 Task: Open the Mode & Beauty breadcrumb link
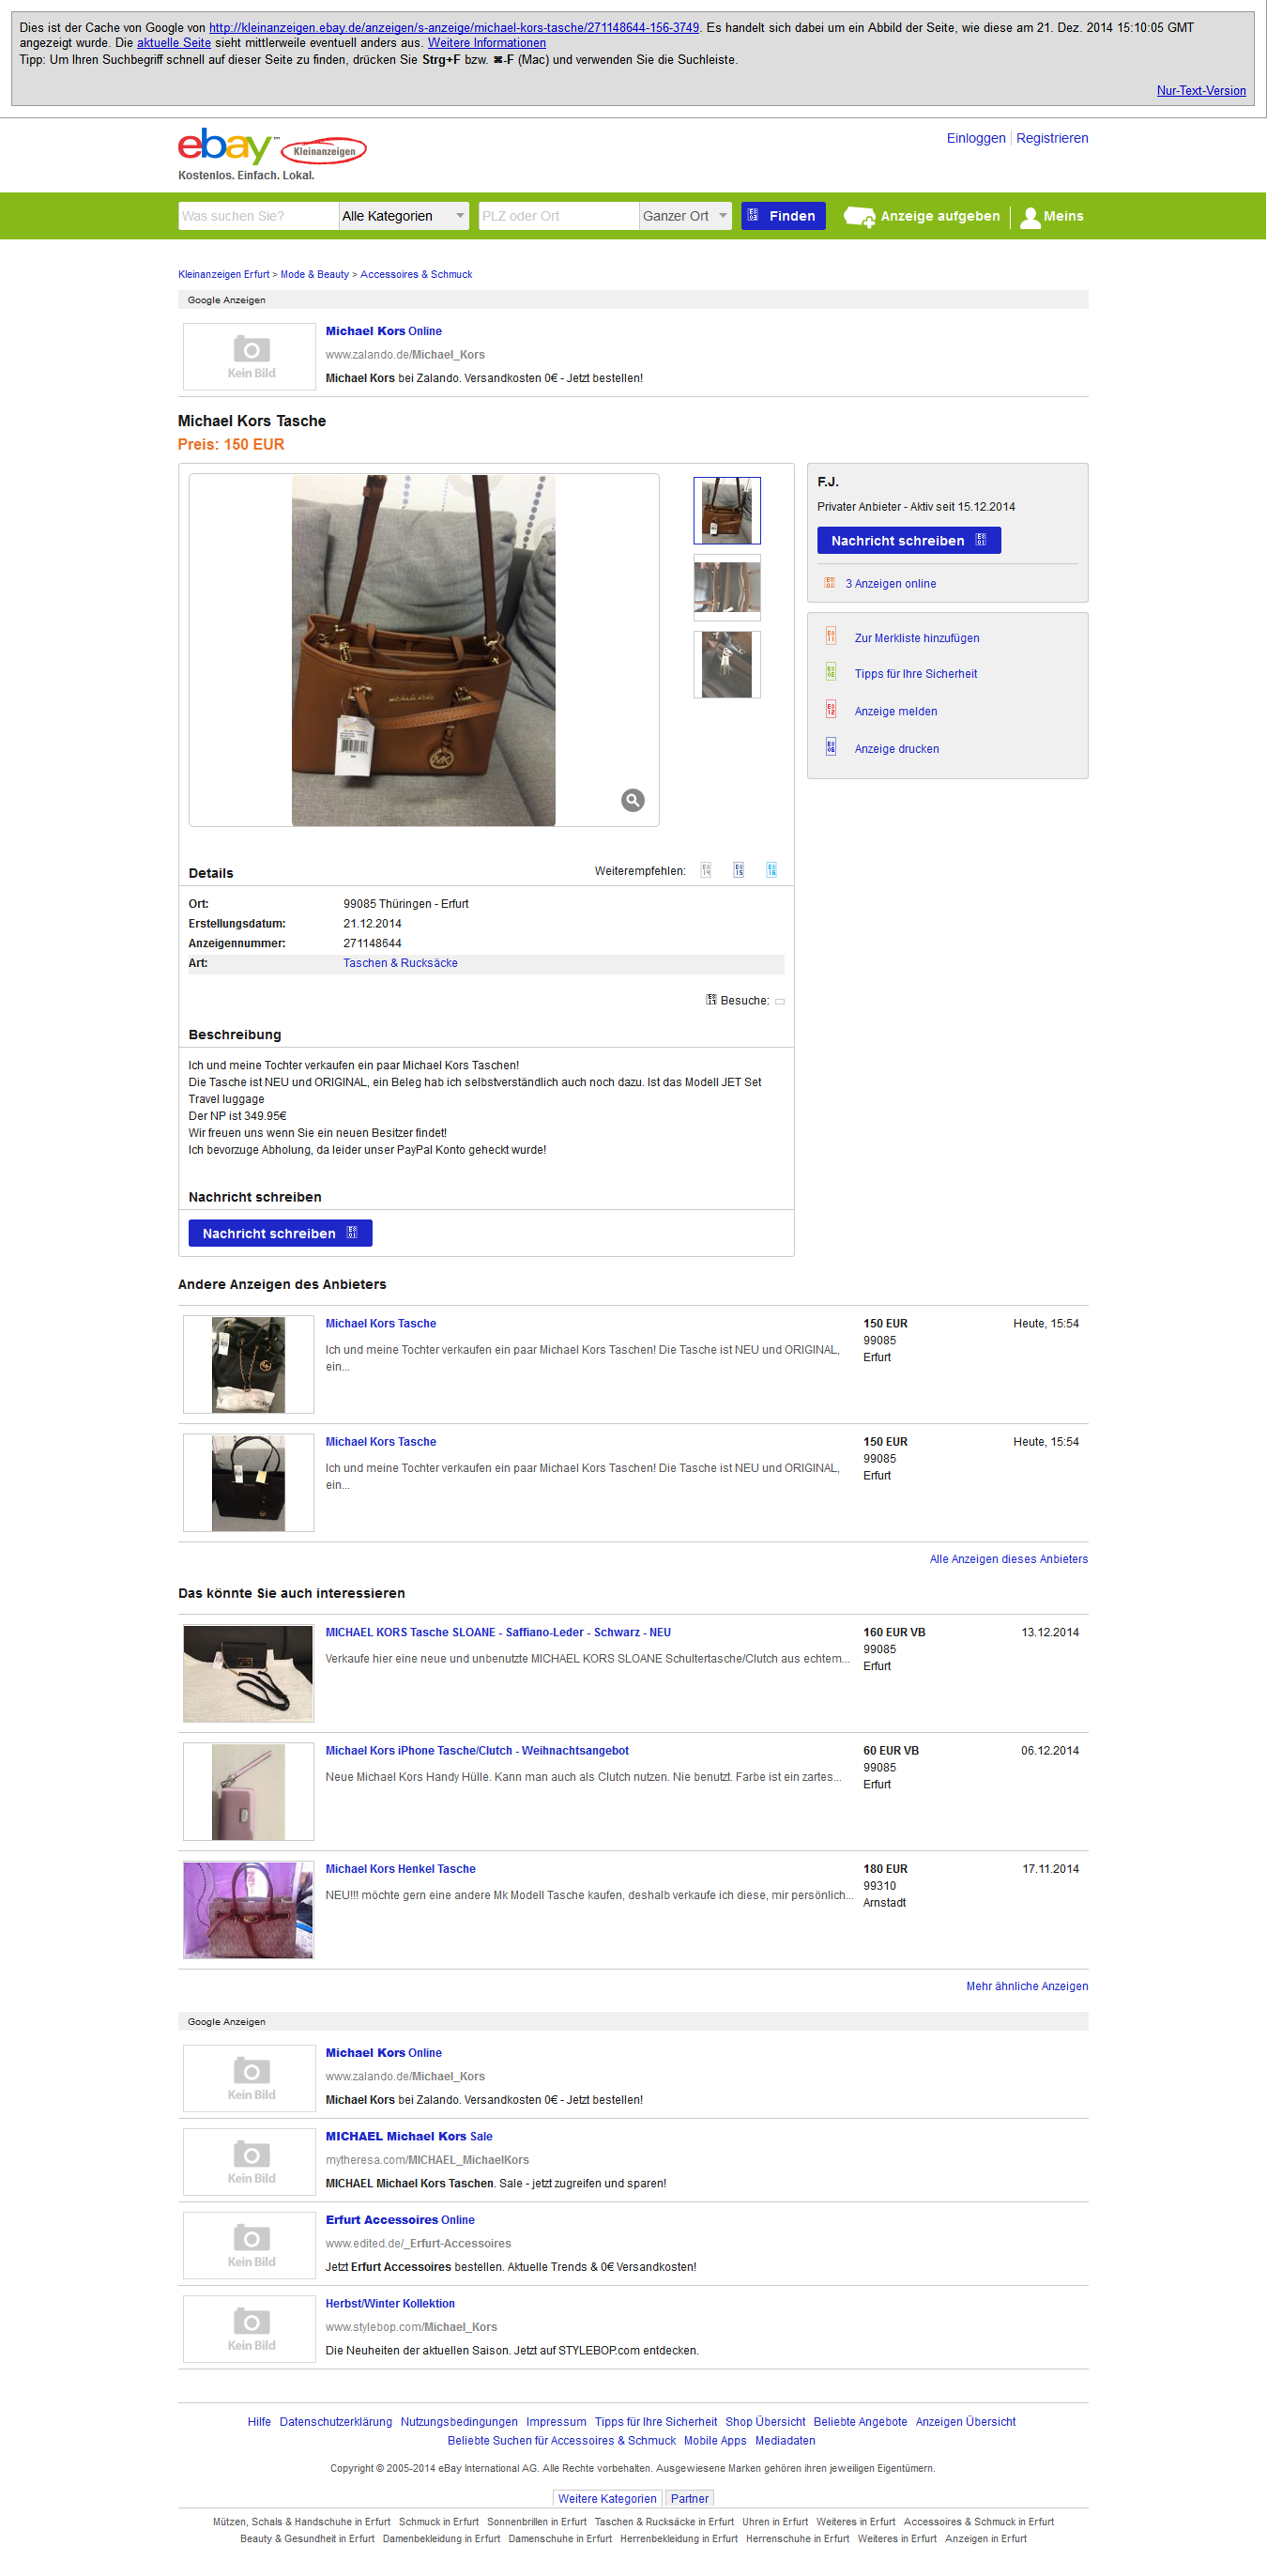coord(314,274)
